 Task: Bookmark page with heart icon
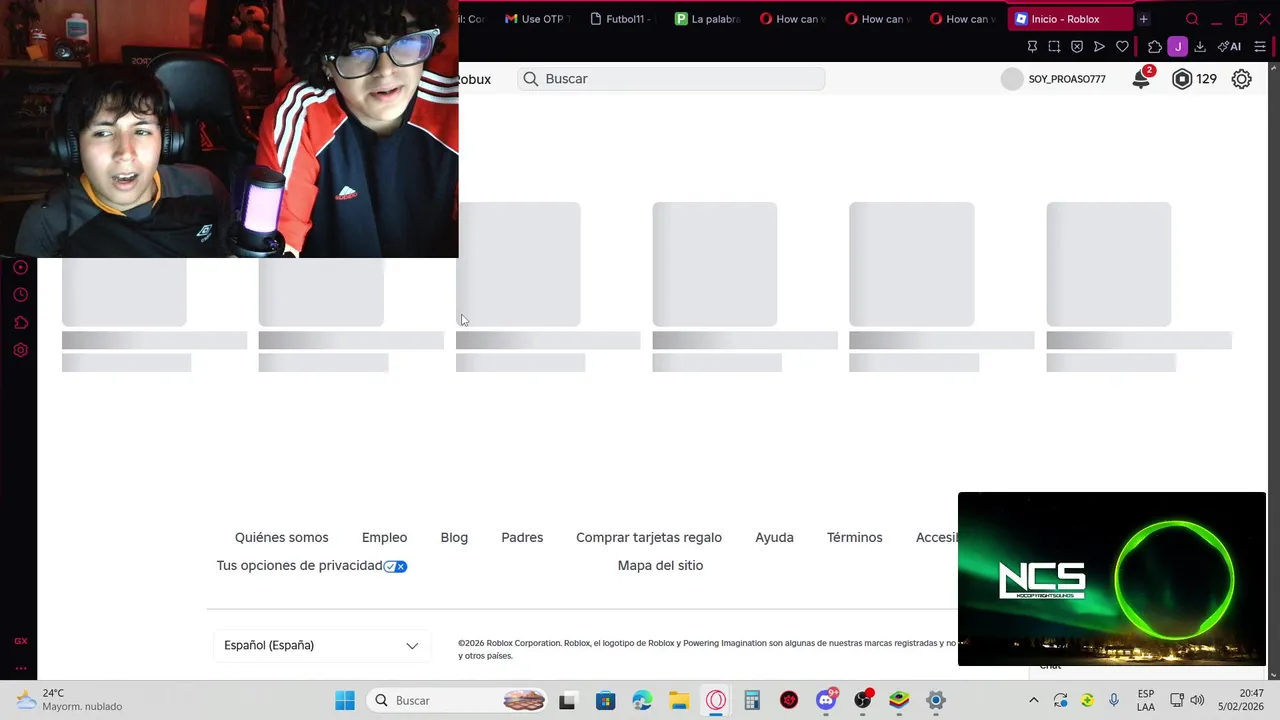[1122, 47]
